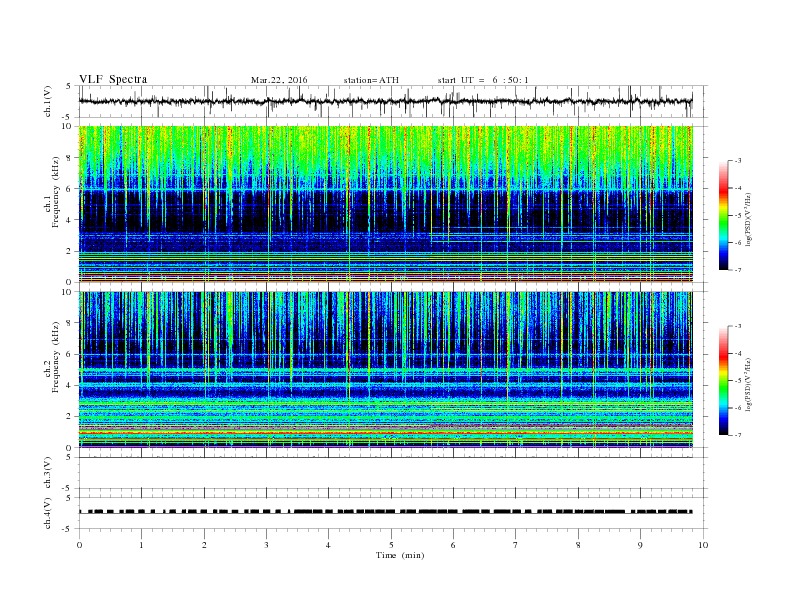Viewport: 792px width, 612px height.
Task: Click the "0" tick on the time axis
Action: [x=79, y=545]
